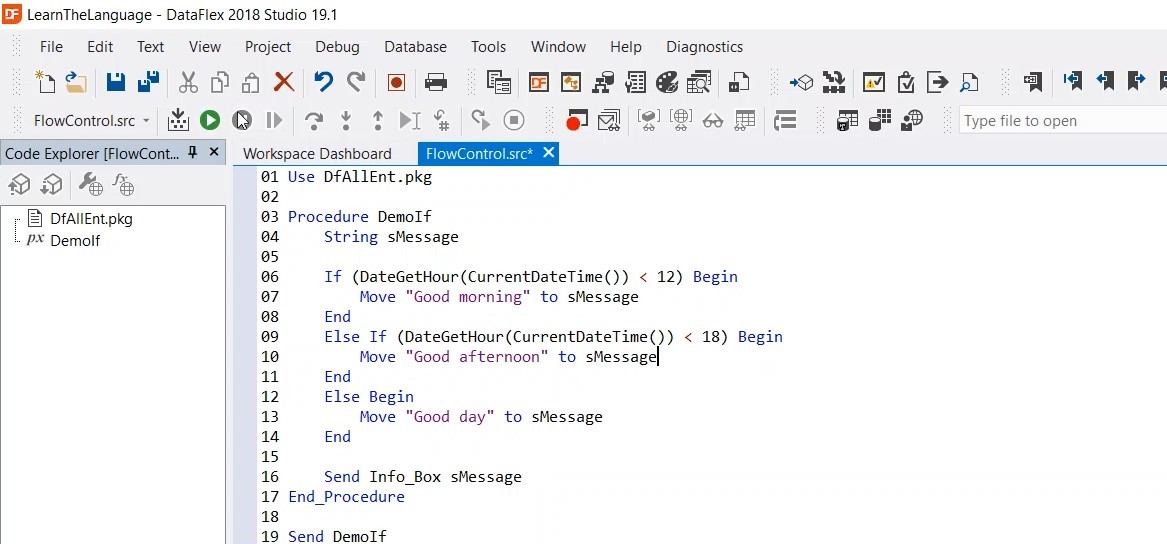Viewport: 1167px width, 544px height.
Task: Click the color palette icon
Action: coord(667,82)
